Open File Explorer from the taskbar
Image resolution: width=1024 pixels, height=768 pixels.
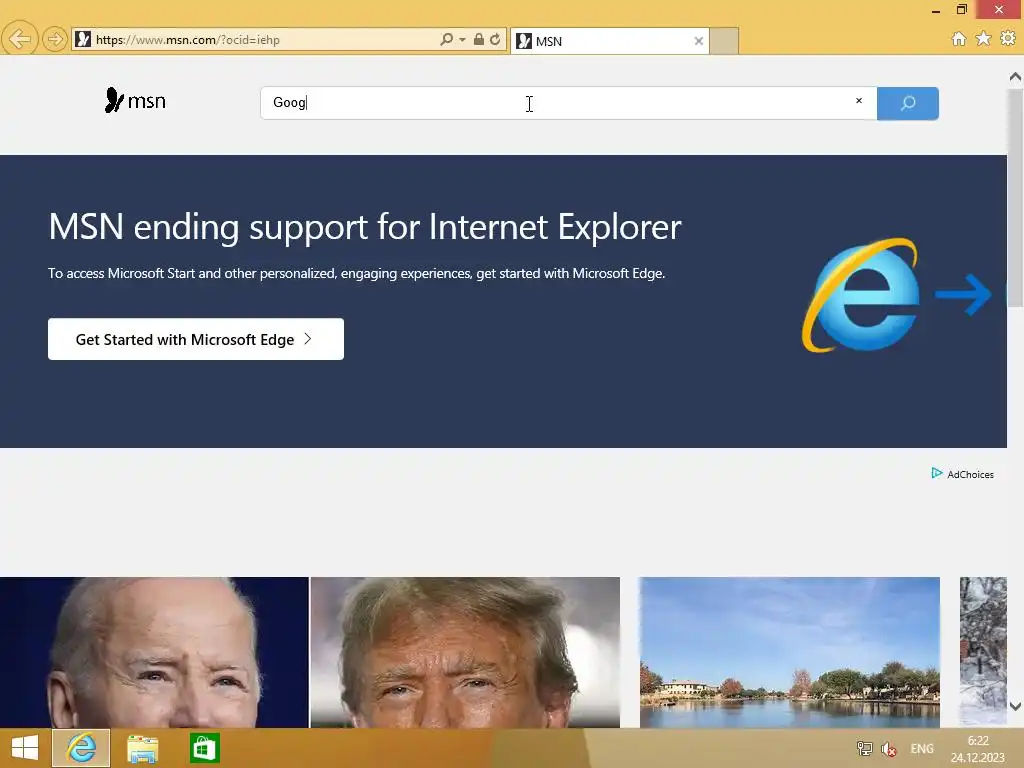coord(142,748)
